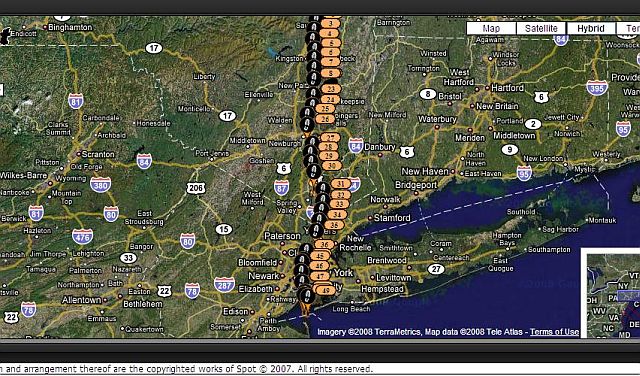Switch to the Map view
Screen dimensions: 640x376
coord(491,28)
